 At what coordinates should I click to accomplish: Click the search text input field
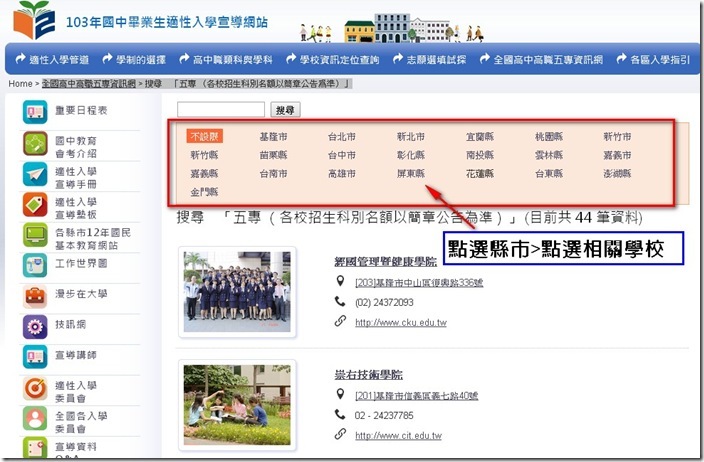coord(221,110)
